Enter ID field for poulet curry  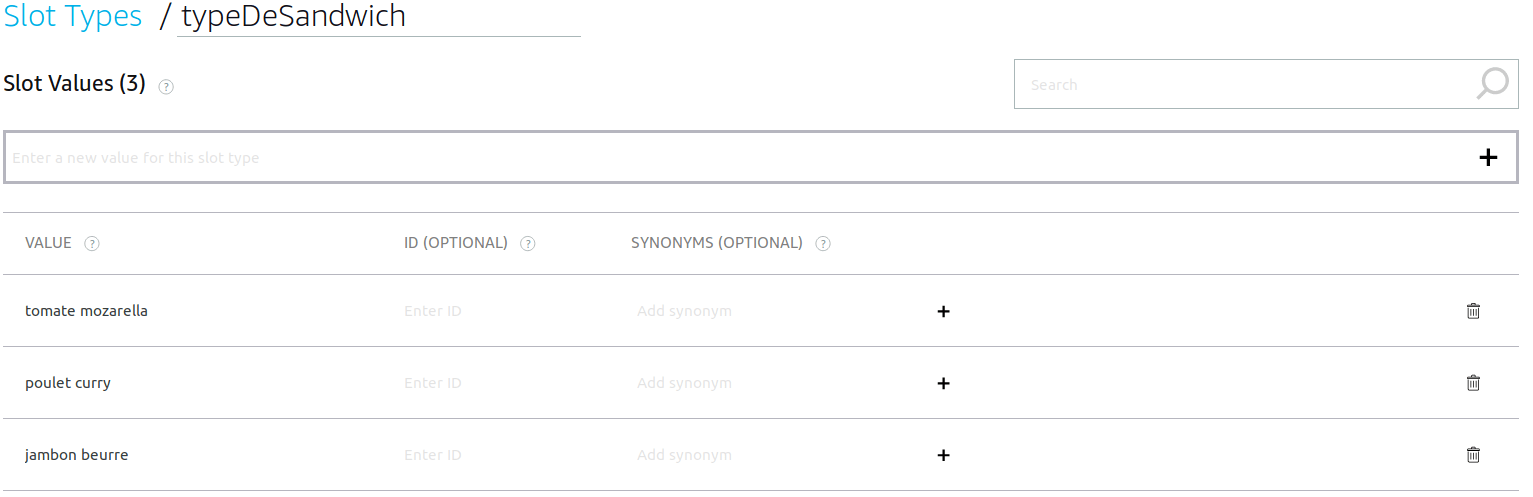coord(480,383)
